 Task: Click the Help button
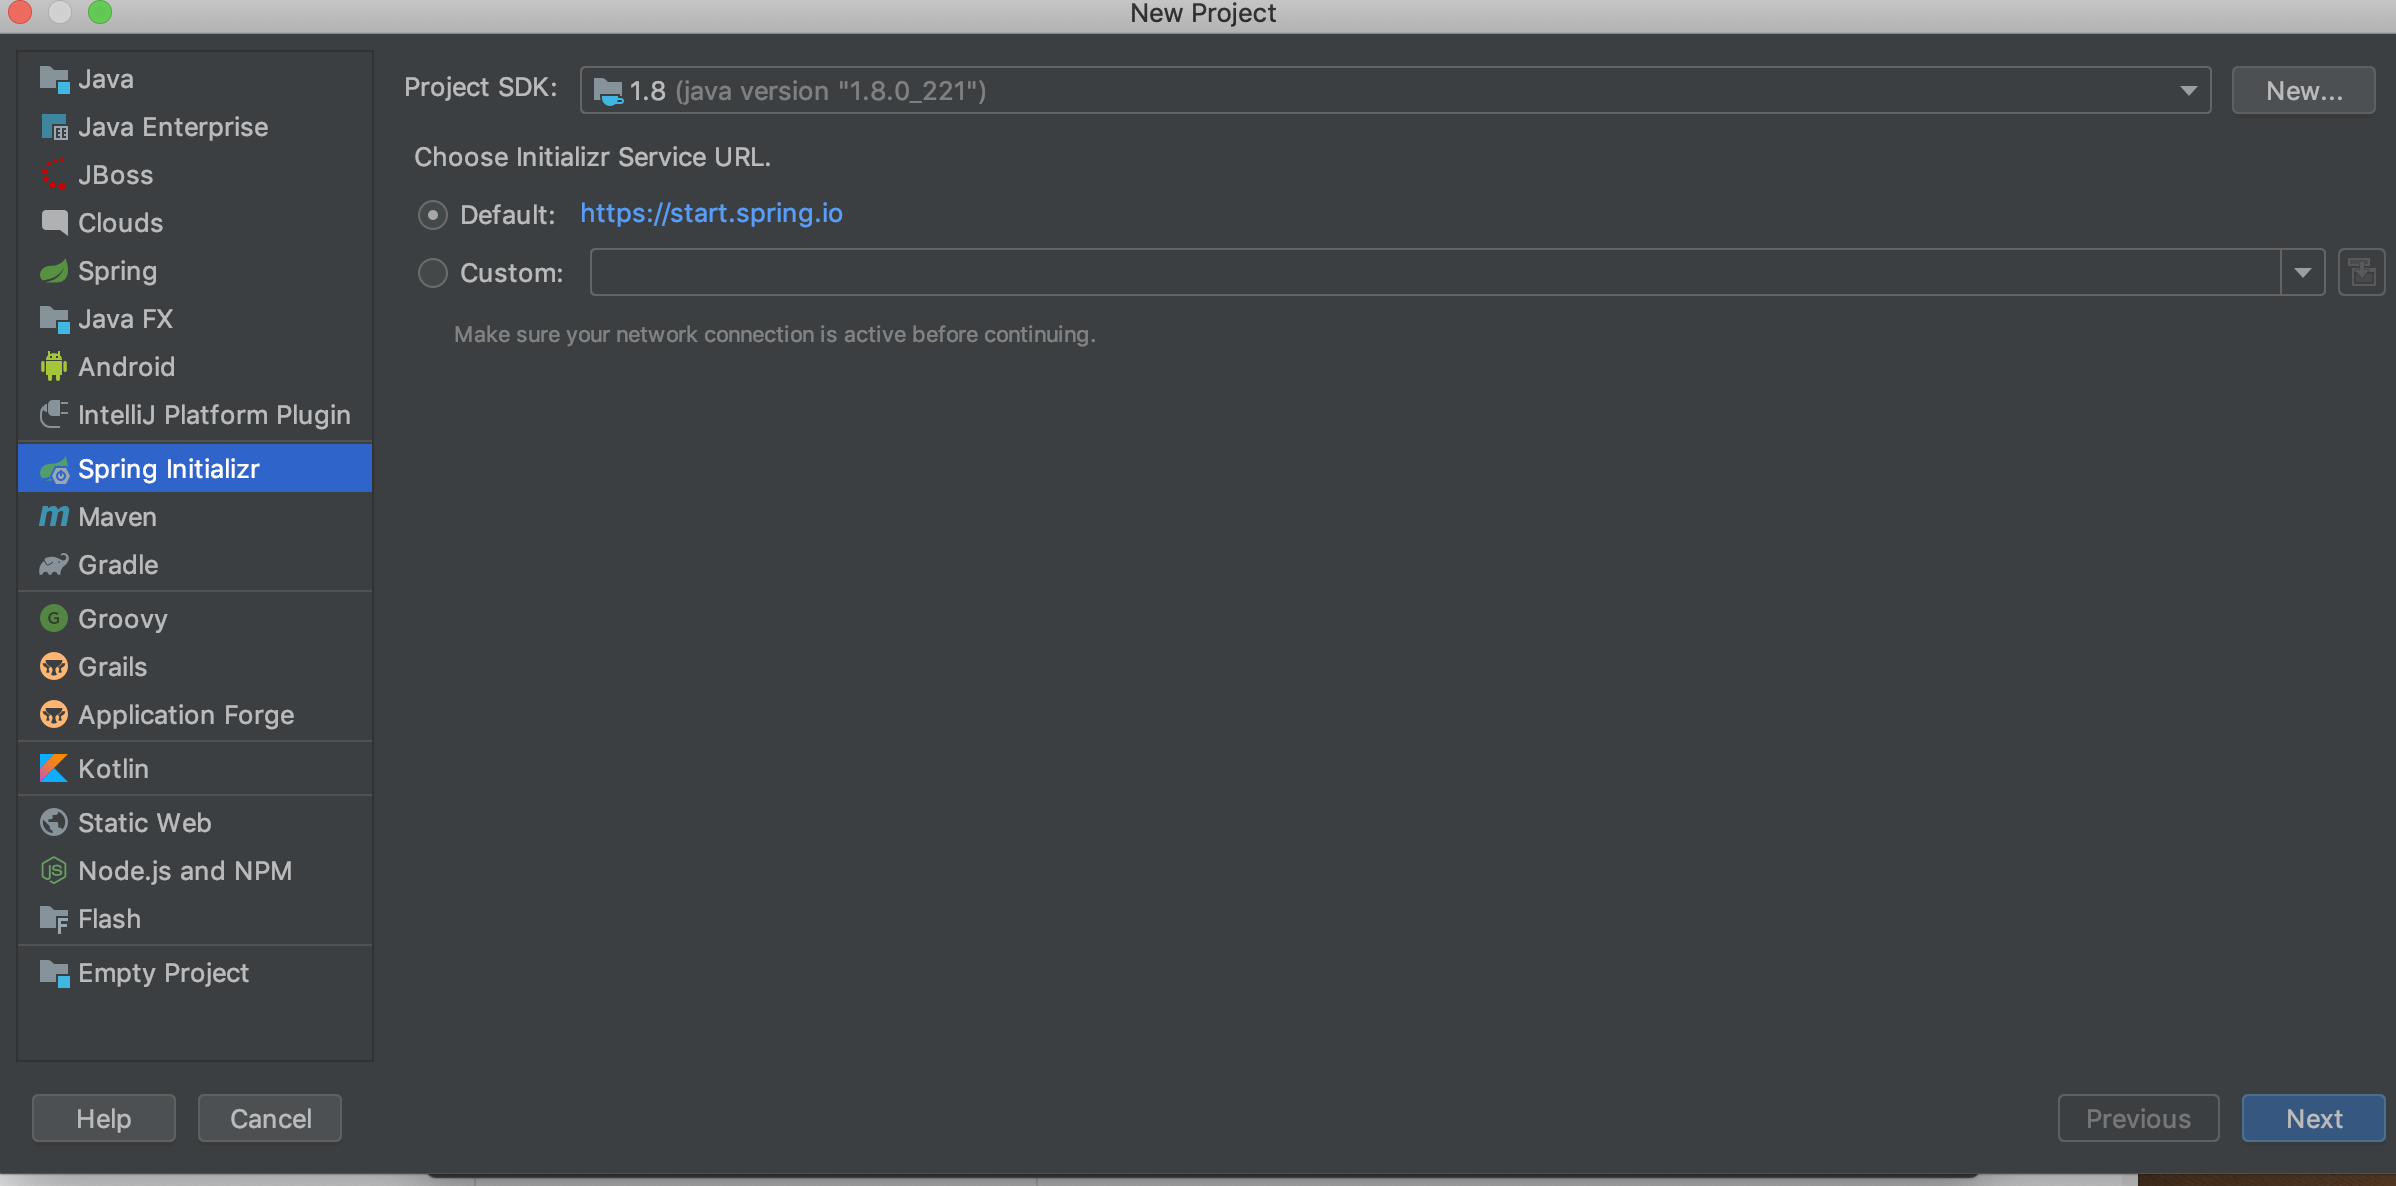(x=104, y=1118)
